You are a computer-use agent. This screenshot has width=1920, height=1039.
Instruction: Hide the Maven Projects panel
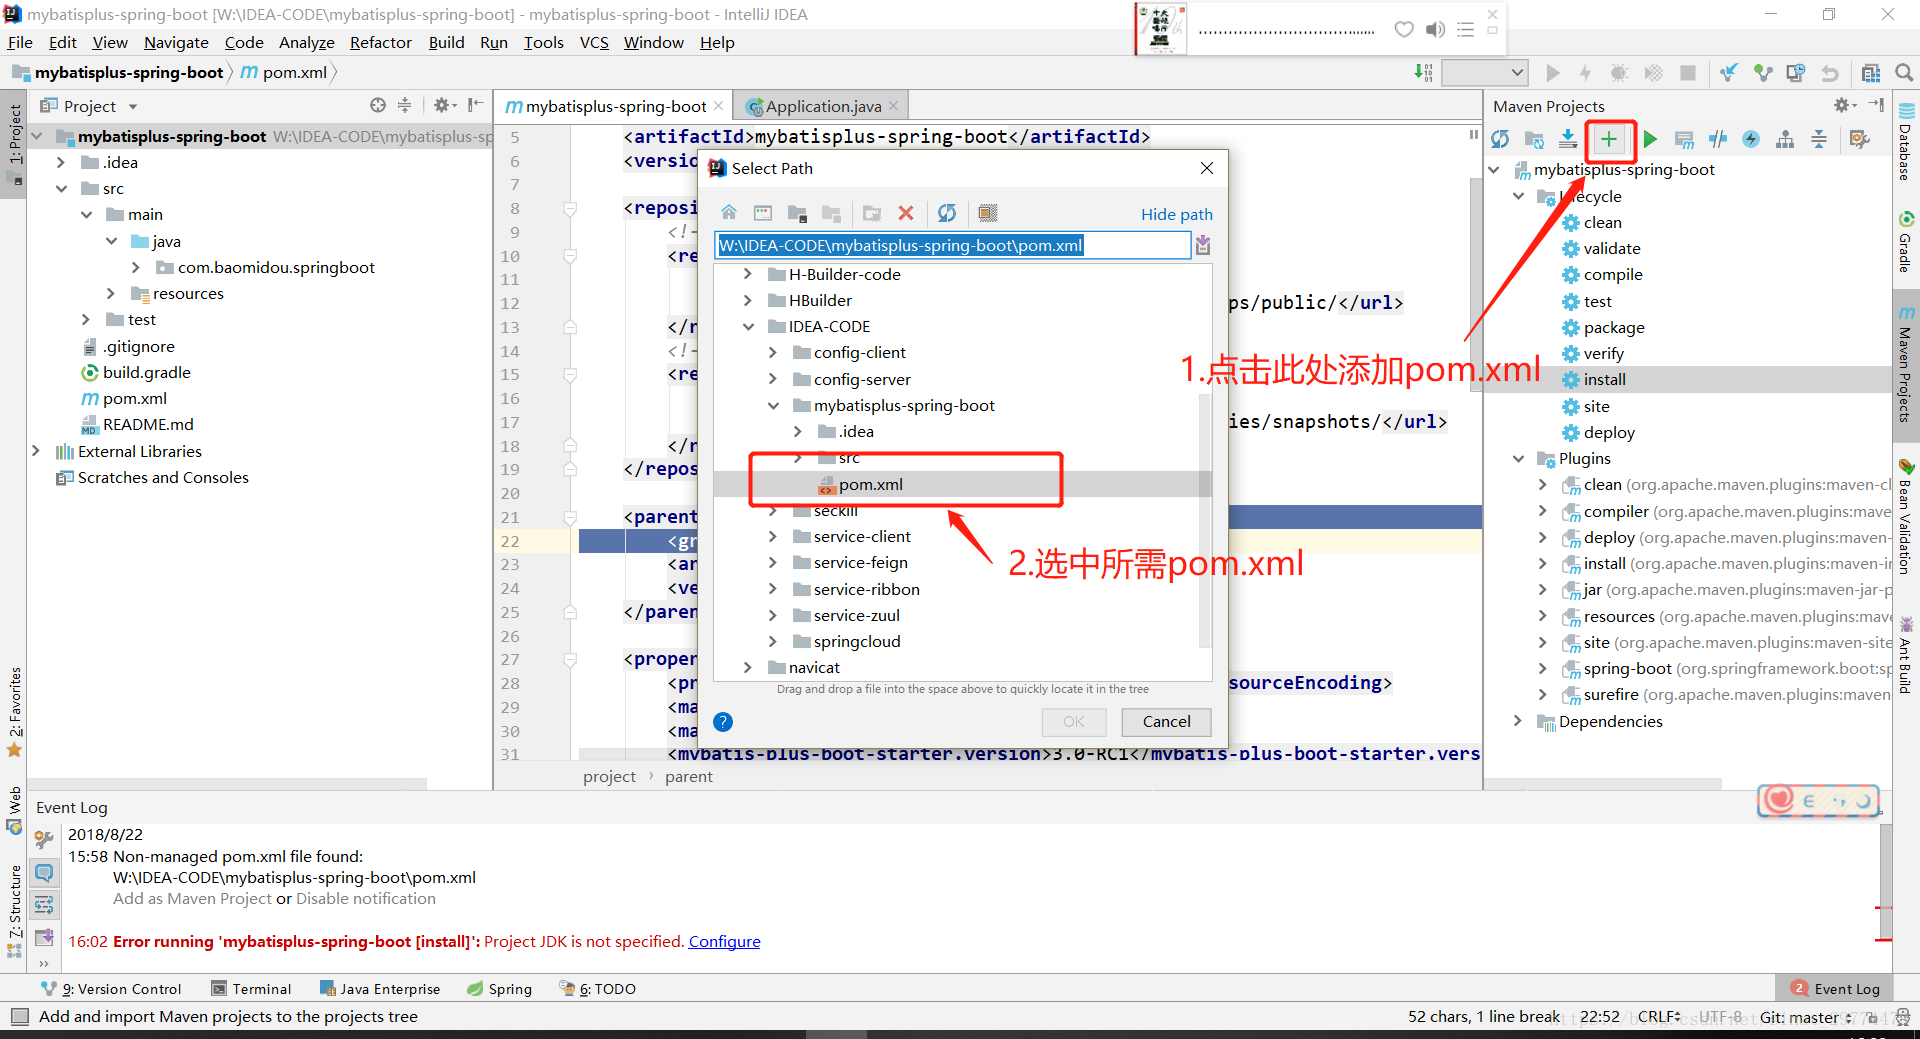coord(1876,105)
